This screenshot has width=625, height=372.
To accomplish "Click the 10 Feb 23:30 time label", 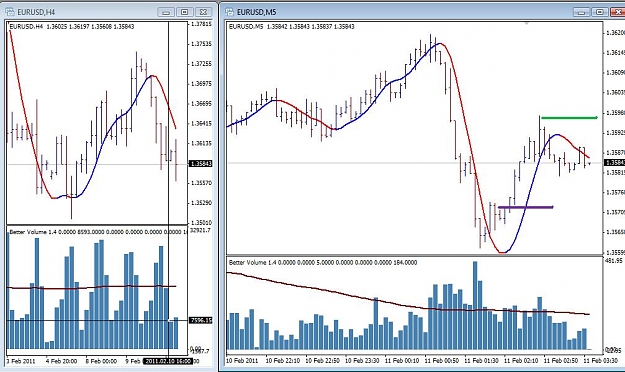I will [x=362, y=361].
